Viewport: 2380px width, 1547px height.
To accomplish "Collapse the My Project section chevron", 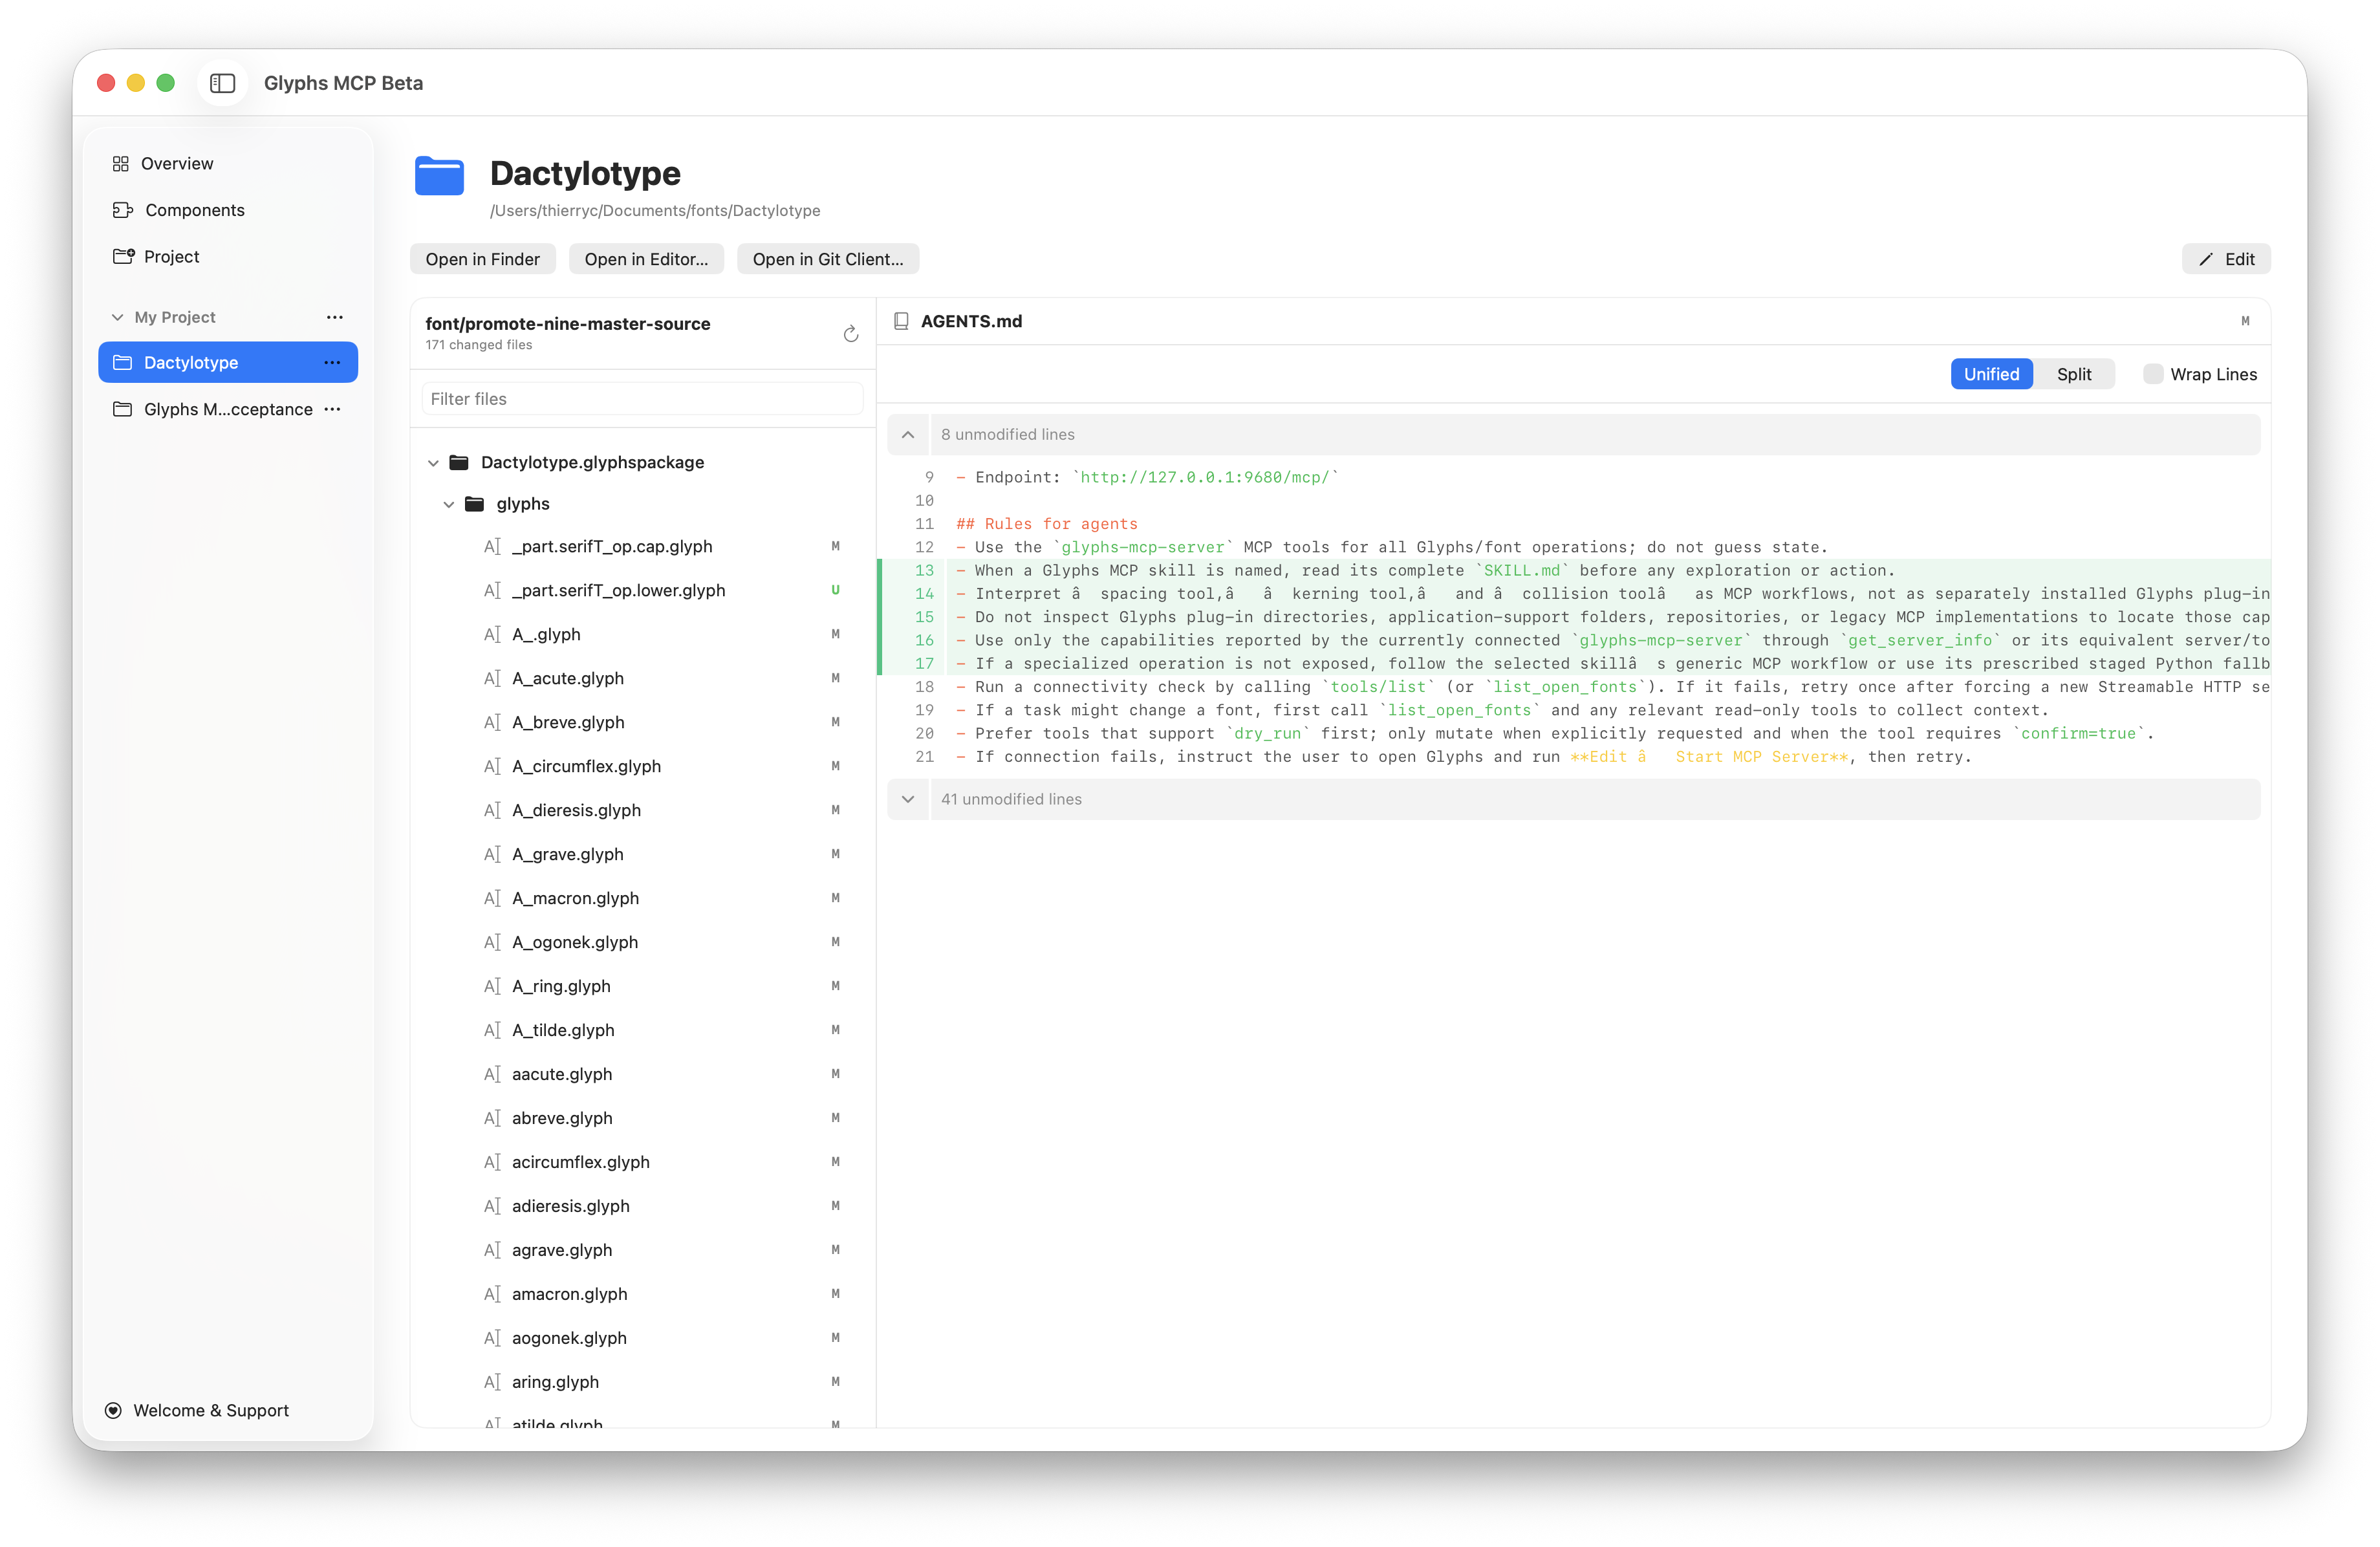I will pyautogui.click(x=117, y=317).
